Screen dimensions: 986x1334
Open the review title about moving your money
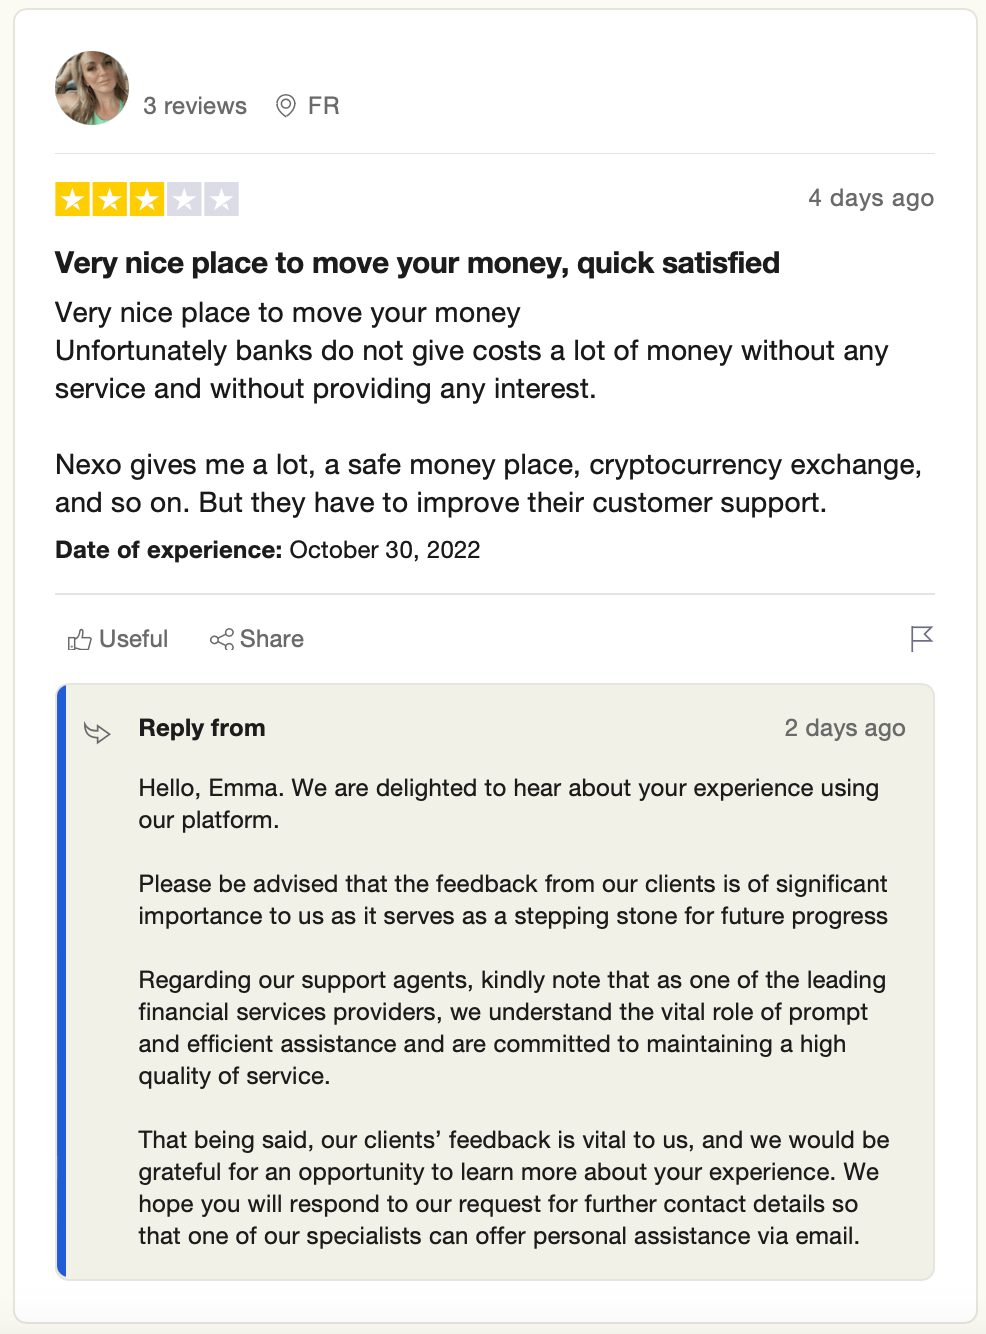click(x=417, y=263)
